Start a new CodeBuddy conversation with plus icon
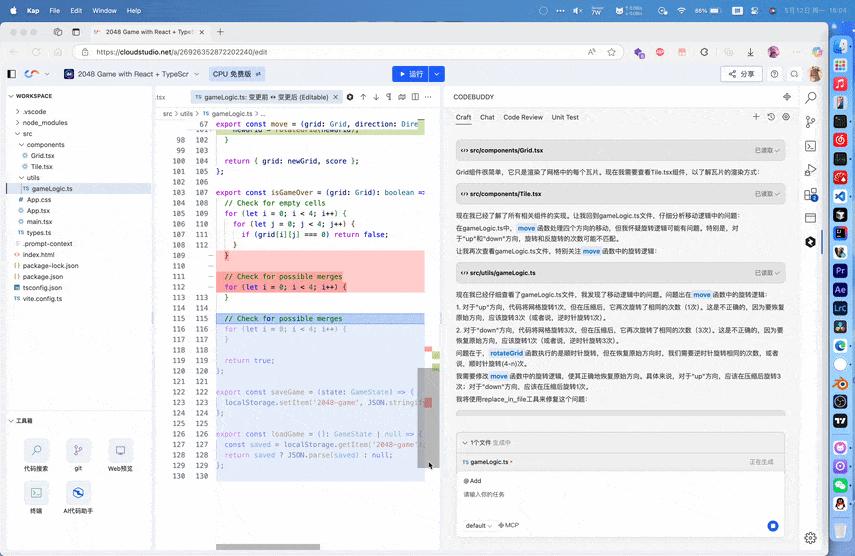 [756, 117]
